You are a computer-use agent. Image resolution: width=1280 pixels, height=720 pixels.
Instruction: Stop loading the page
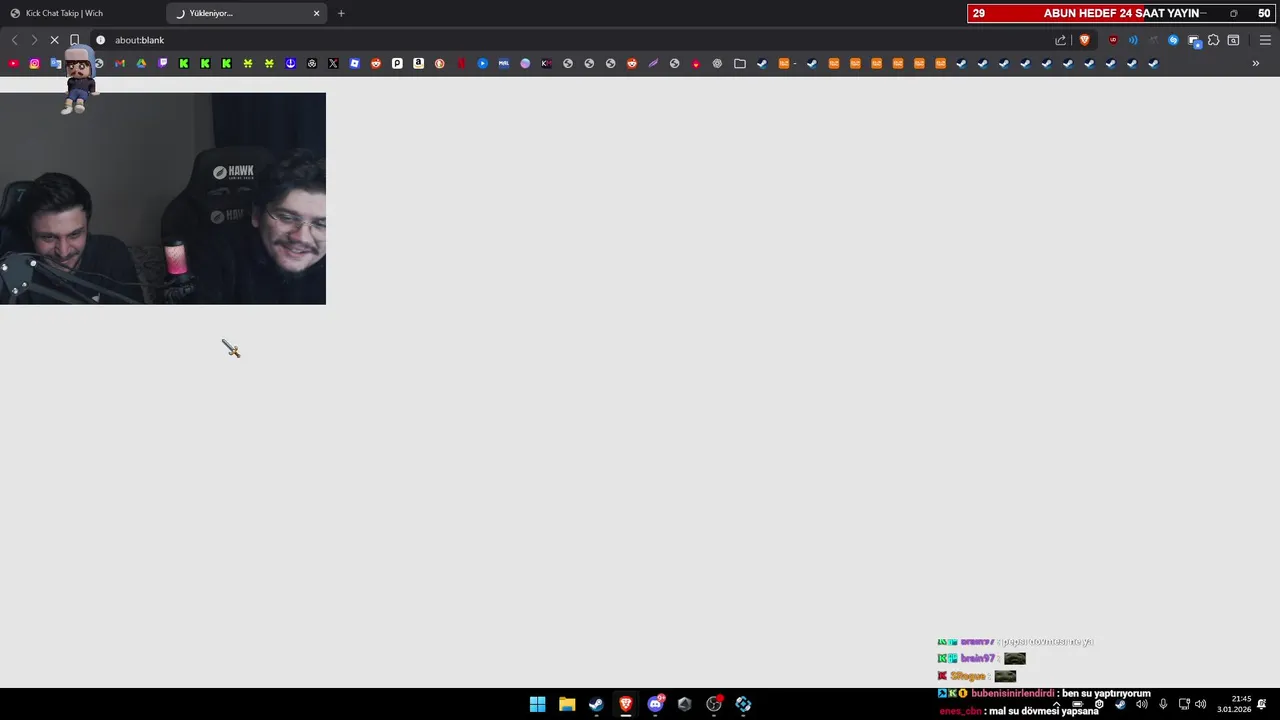(x=54, y=40)
